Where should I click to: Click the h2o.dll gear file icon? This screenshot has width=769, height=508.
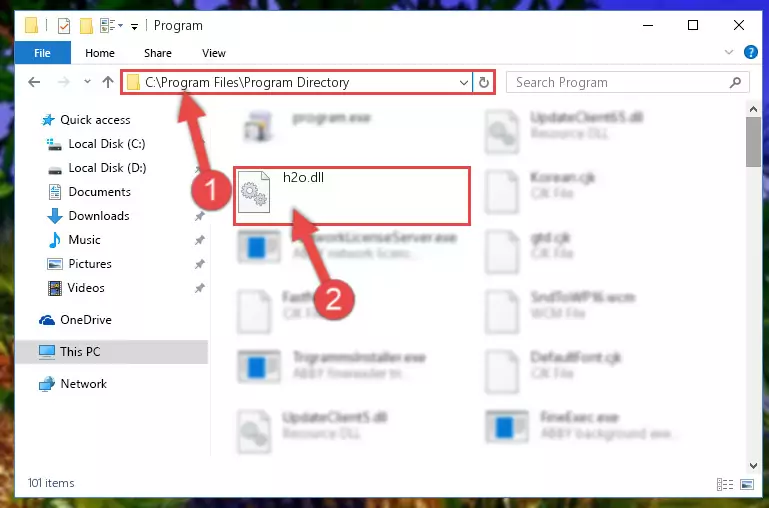tap(254, 192)
